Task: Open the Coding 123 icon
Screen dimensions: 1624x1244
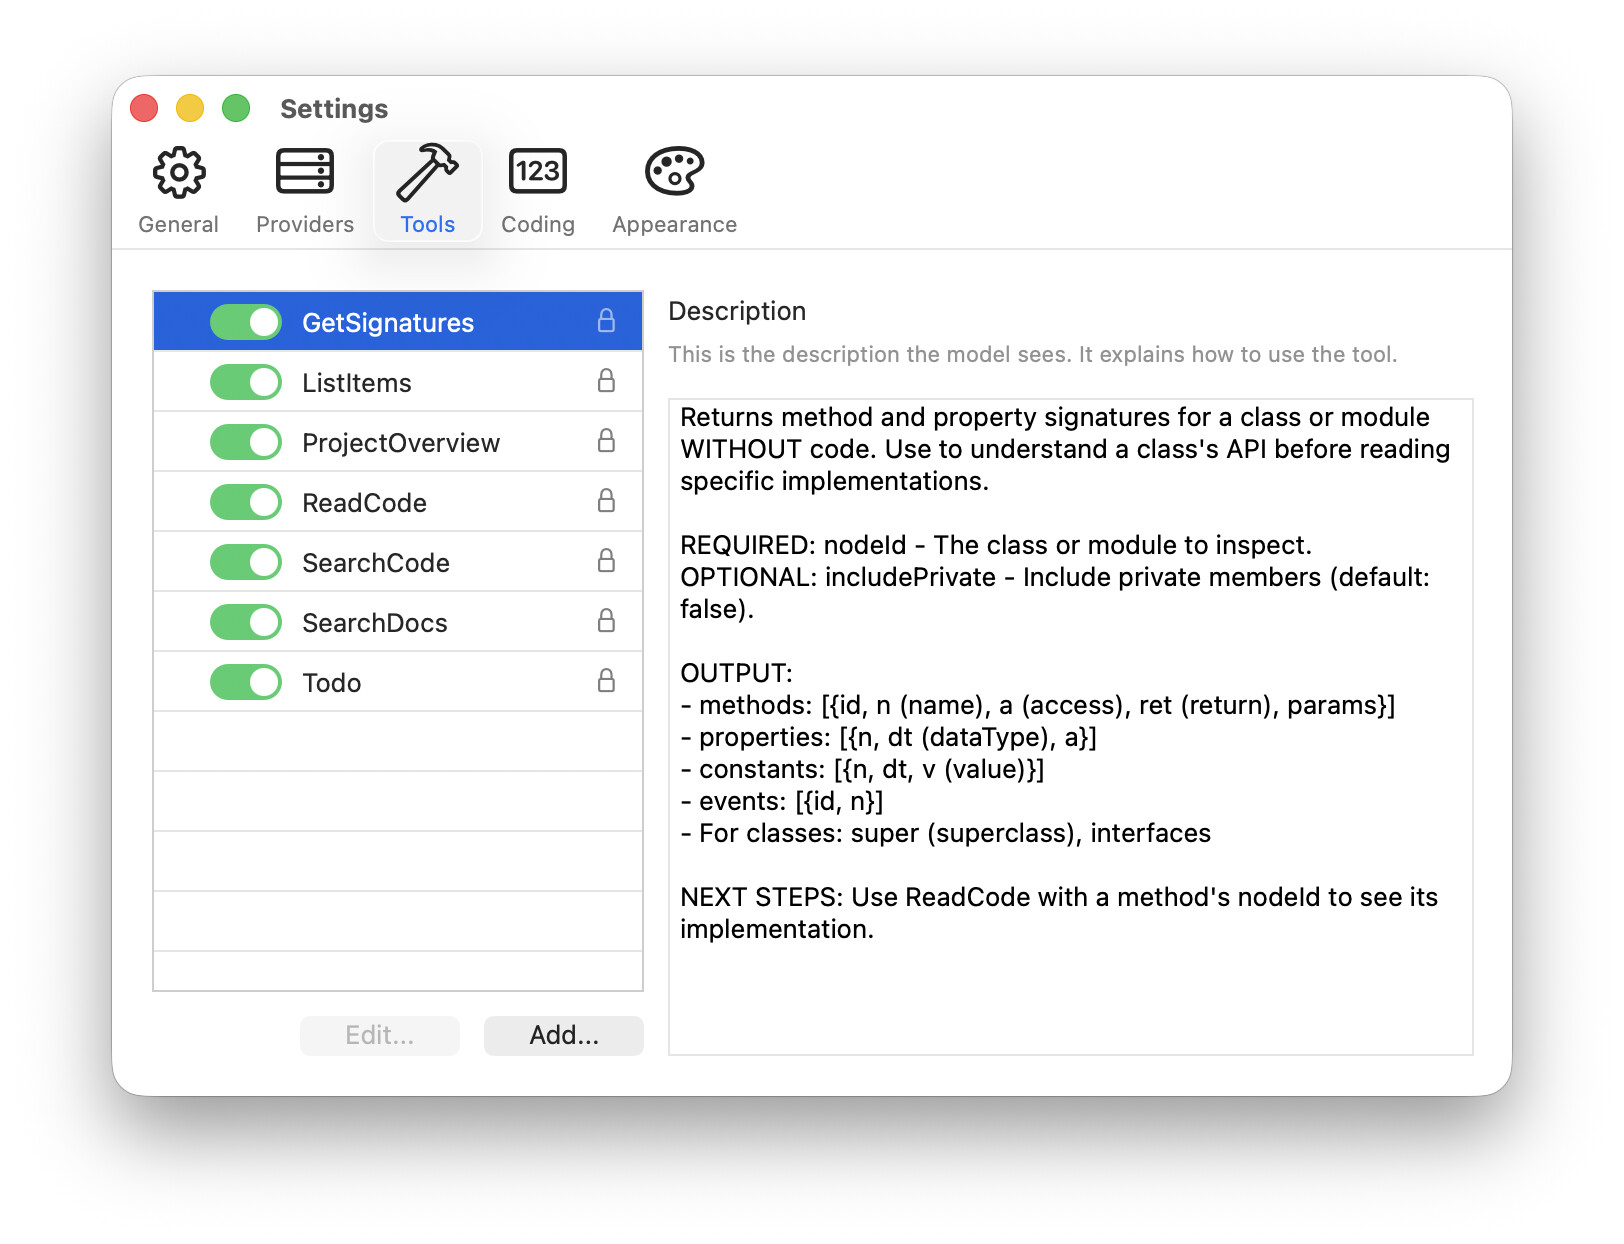Action: [537, 173]
